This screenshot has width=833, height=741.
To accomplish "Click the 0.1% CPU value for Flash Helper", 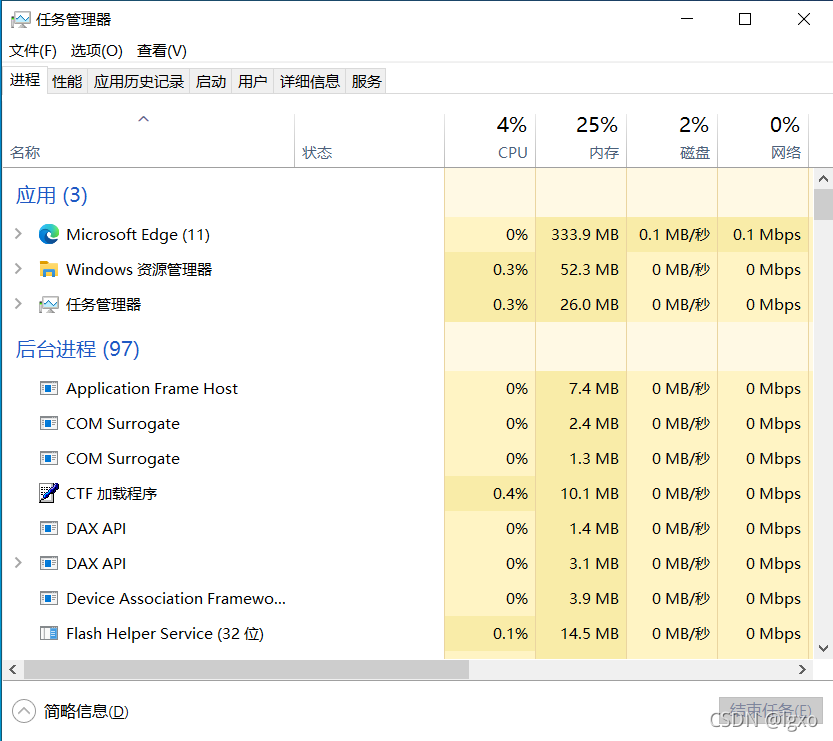I will tap(511, 634).
